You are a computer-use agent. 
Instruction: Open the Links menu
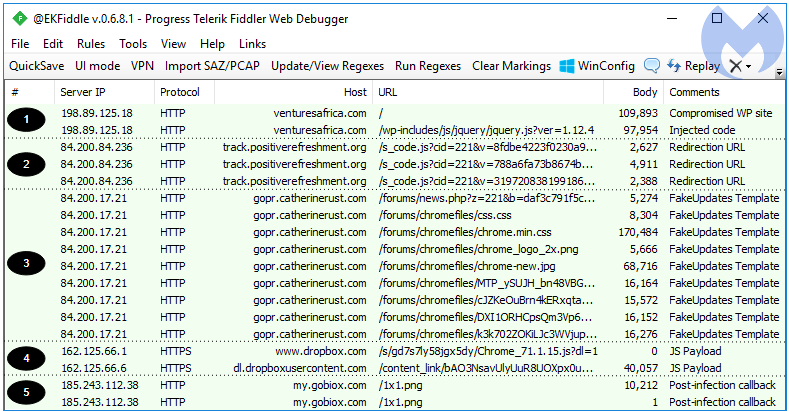pos(253,44)
